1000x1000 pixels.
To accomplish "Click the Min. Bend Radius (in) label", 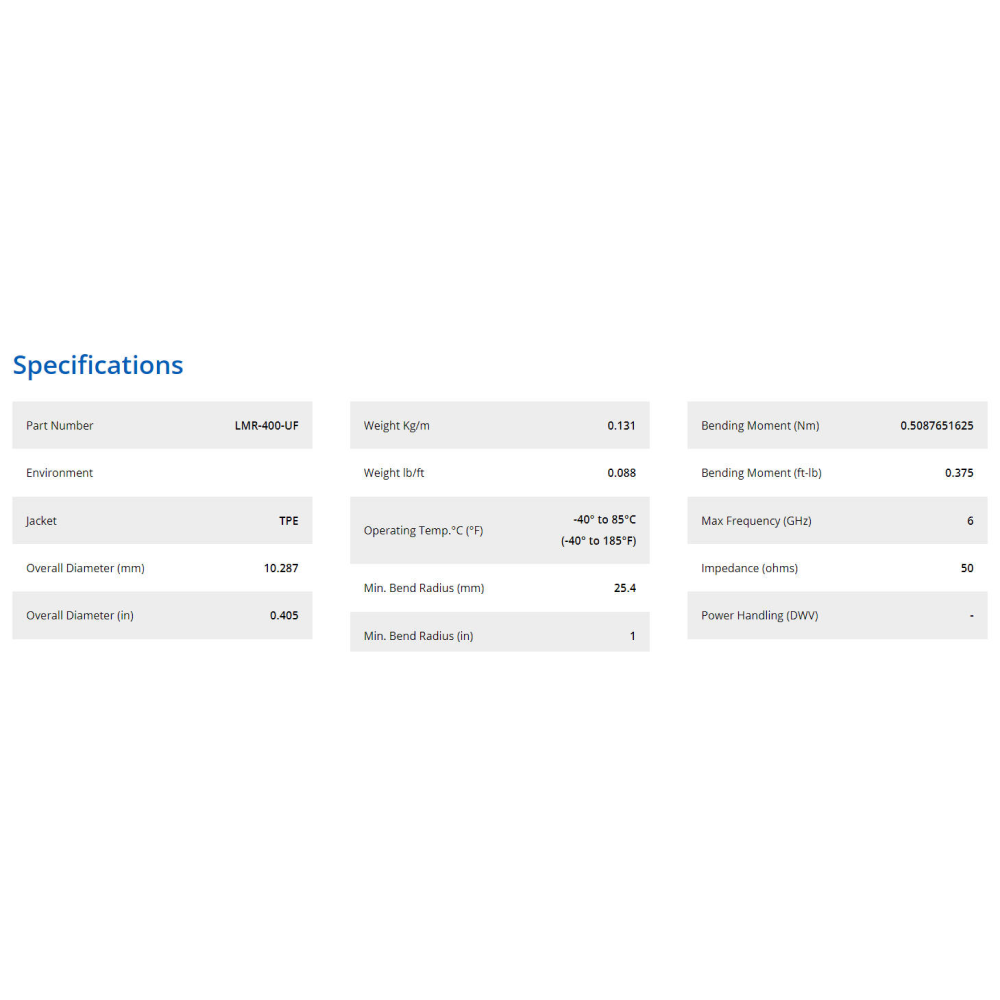I will pos(419,636).
